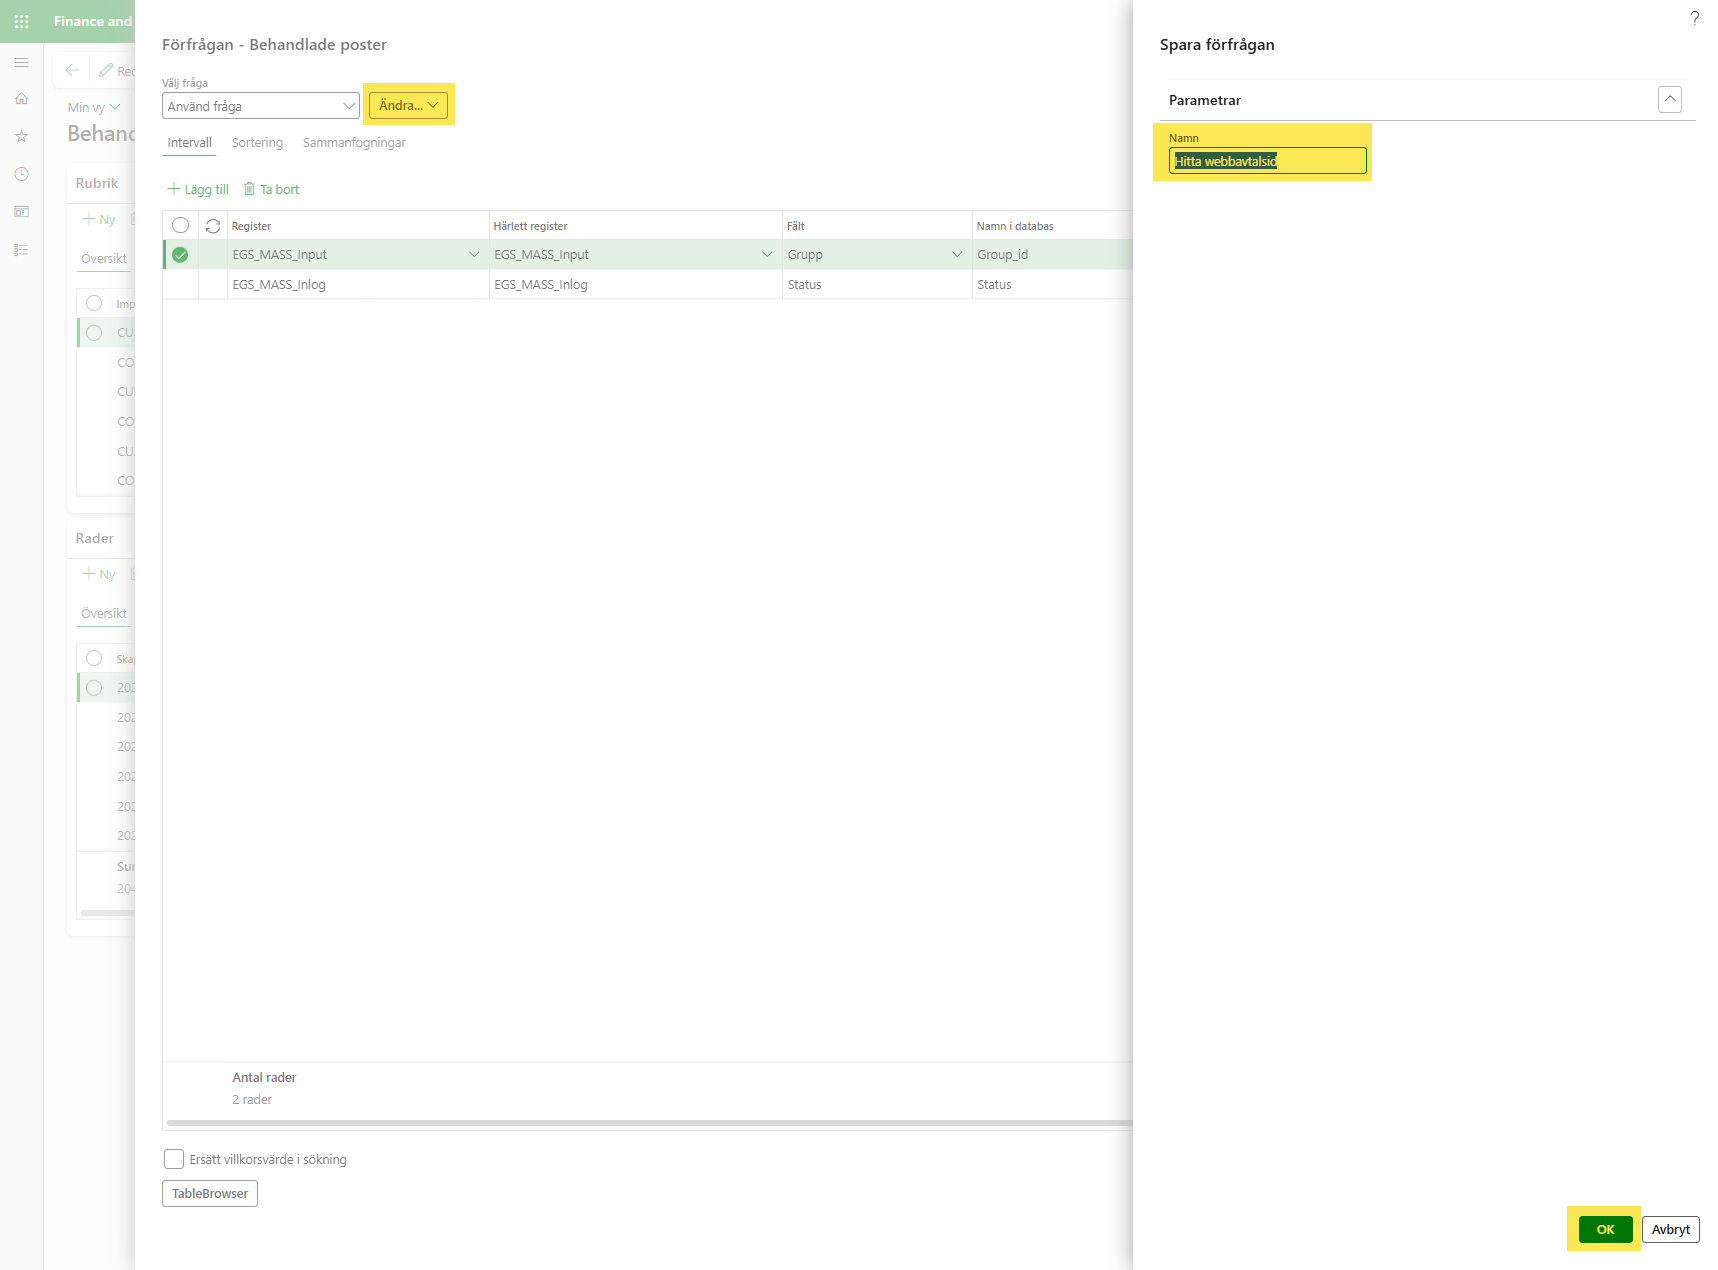The image size is (1718, 1270).
Task: Deselect the checked EGS_MASS_Input row marker
Action: point(180,255)
